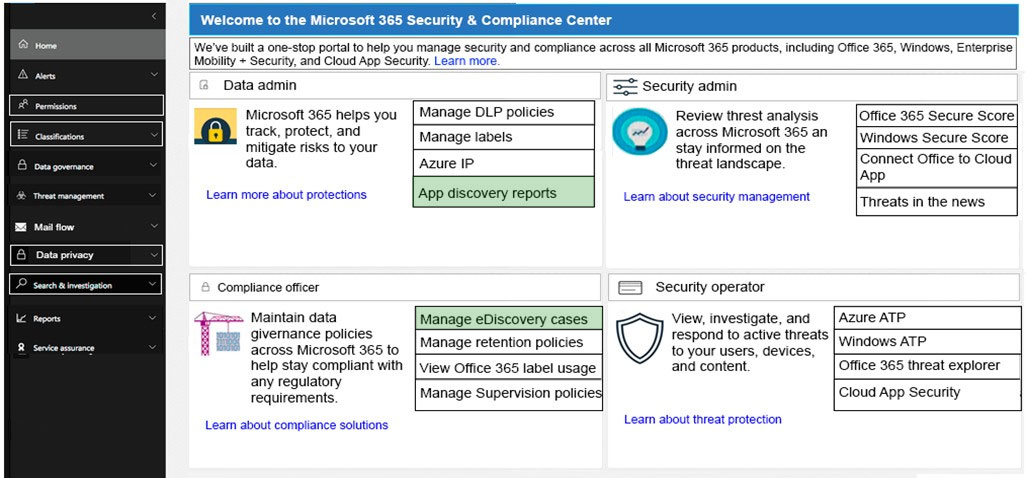Screen dimensions: 1026x478
Task: Click the Permissions people icon
Action: 23,105
